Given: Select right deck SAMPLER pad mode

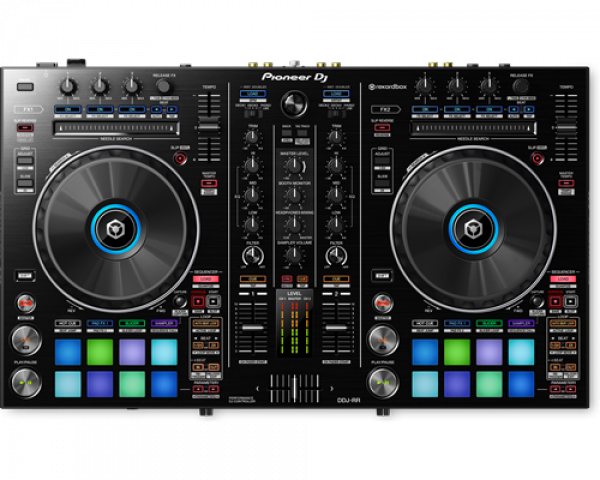Looking at the screenshot, I should 522,323.
